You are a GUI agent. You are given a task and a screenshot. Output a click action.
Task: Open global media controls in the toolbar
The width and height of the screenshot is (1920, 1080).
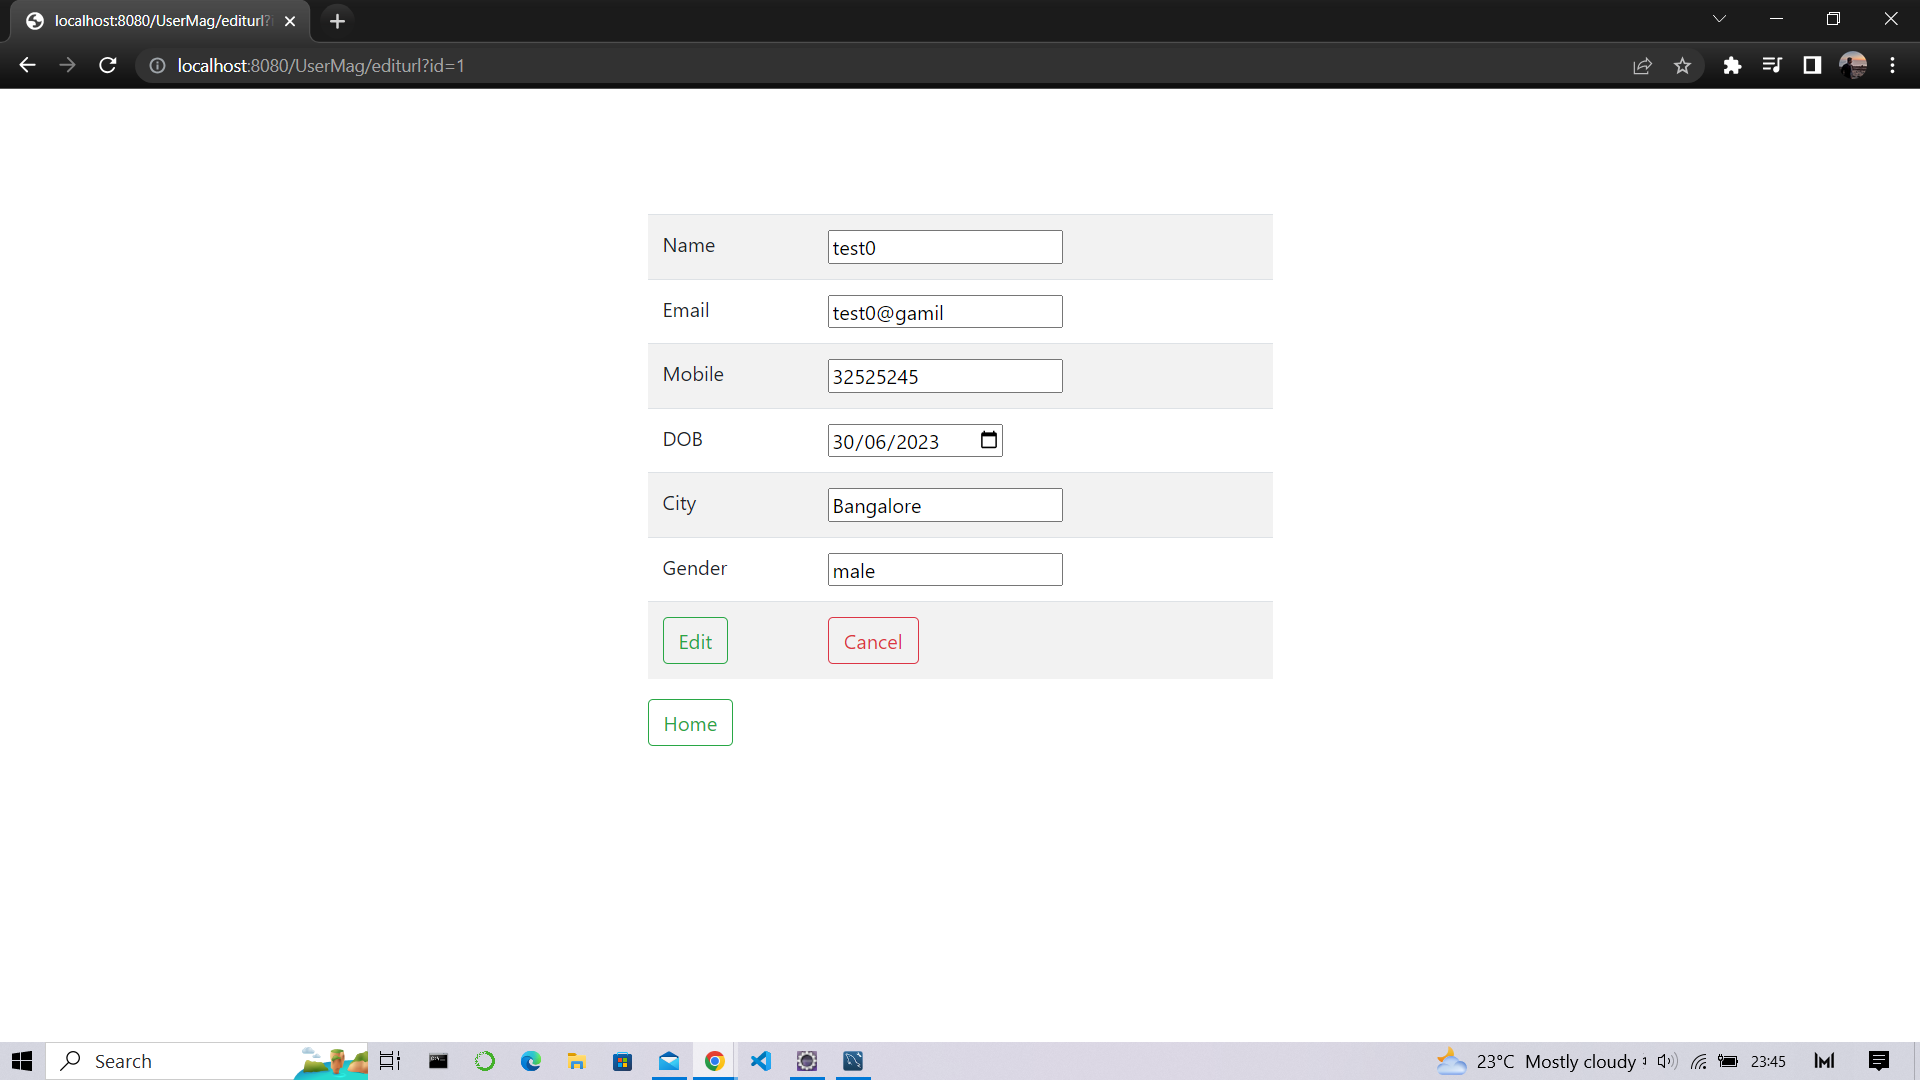tap(1773, 65)
